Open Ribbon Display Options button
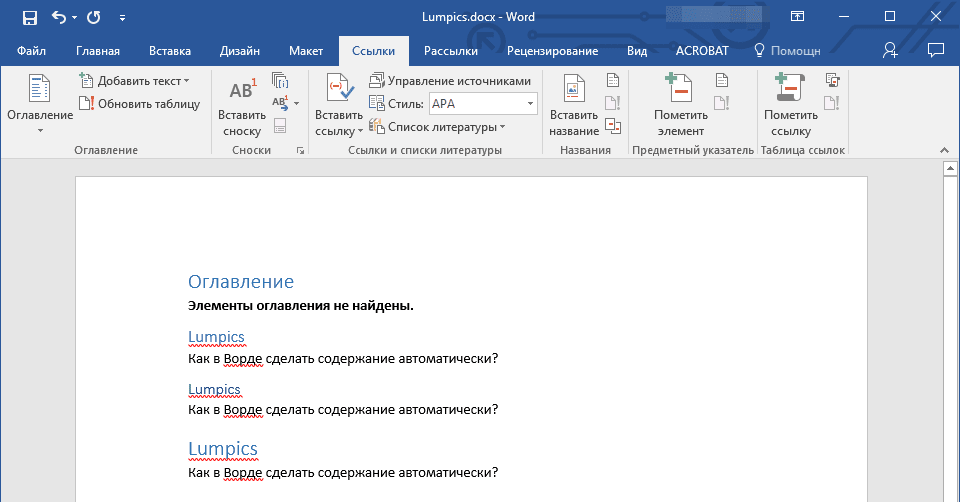 pyautogui.click(x=797, y=17)
